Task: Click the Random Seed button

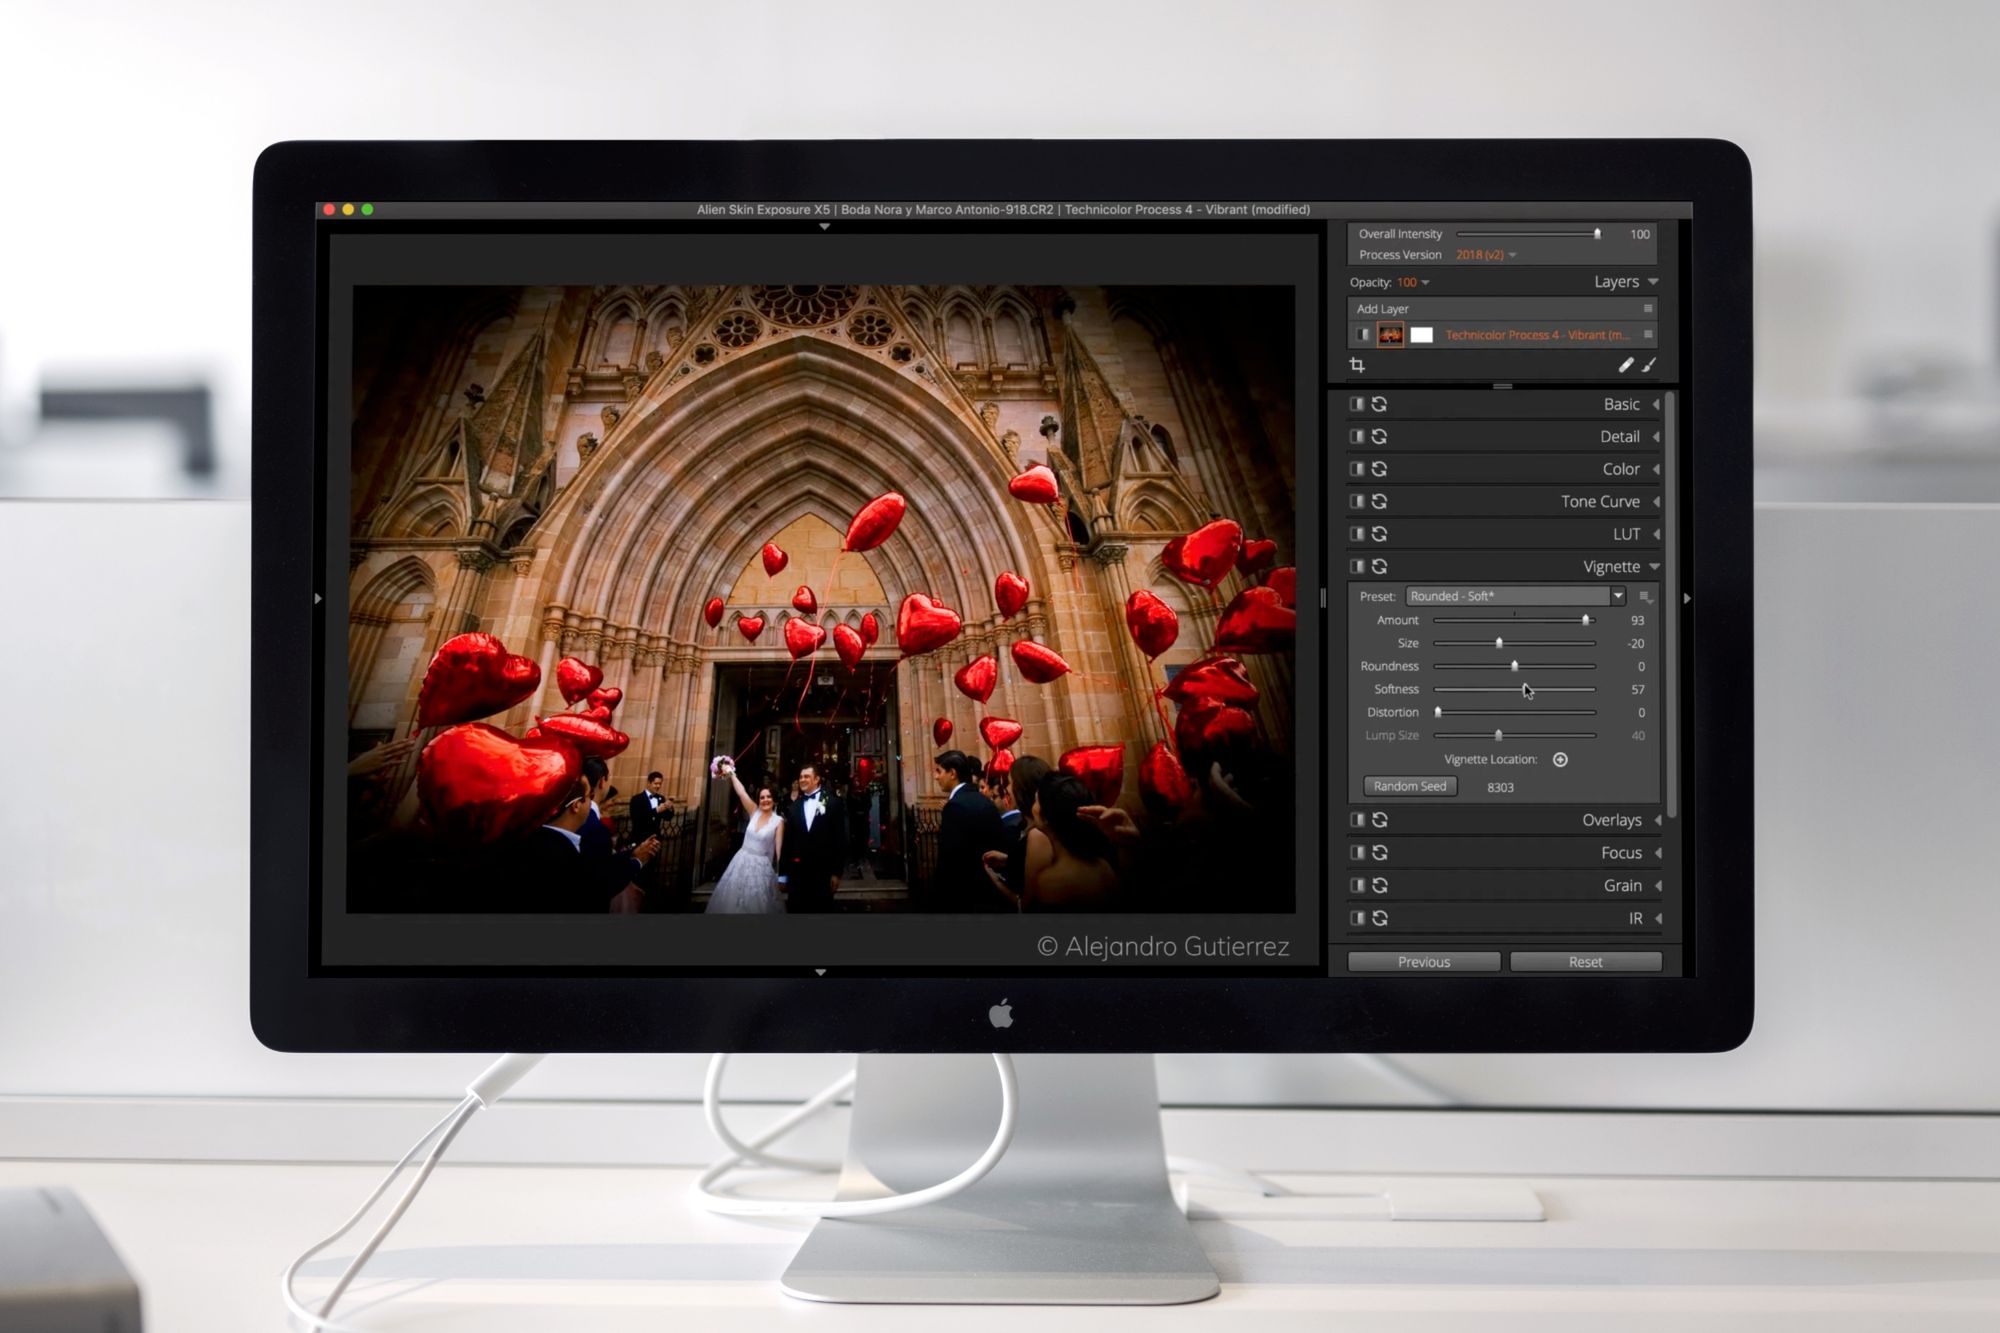Action: [x=1410, y=787]
